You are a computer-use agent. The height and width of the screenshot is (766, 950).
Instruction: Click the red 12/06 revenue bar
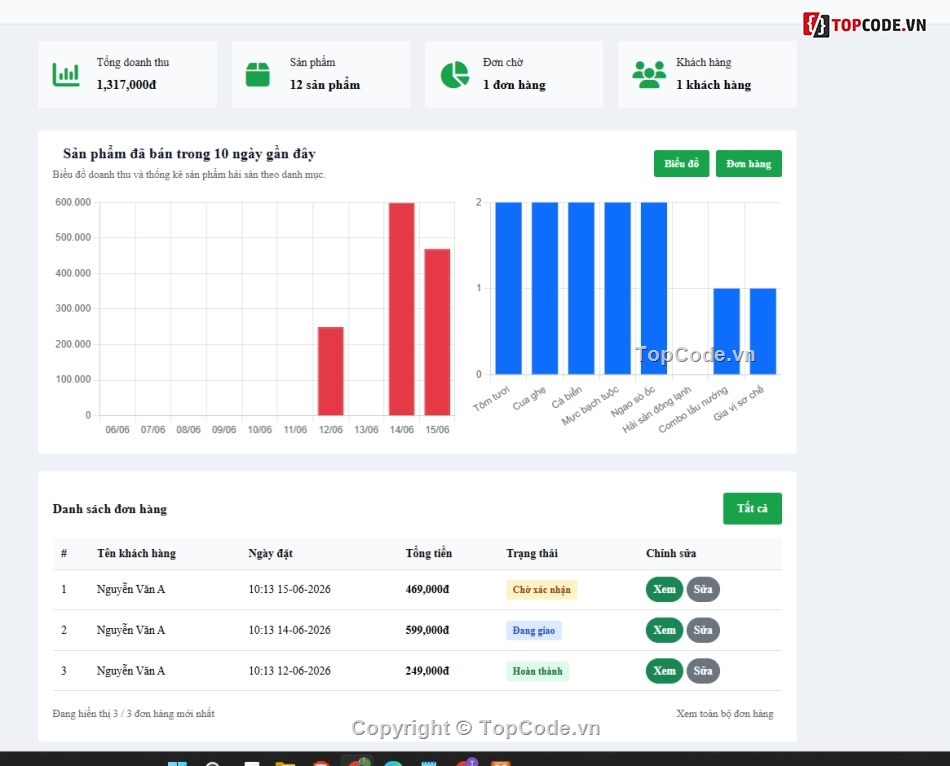click(x=331, y=371)
